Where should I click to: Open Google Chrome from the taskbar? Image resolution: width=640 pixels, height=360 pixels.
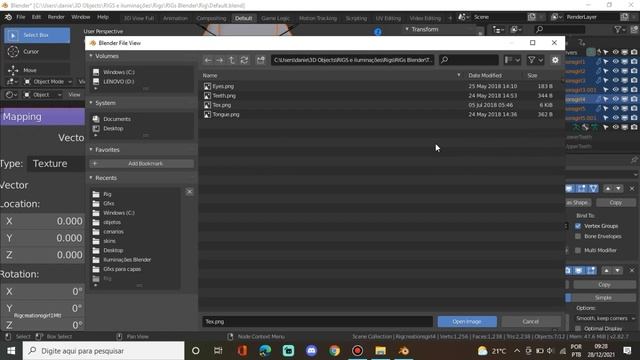coord(334,351)
